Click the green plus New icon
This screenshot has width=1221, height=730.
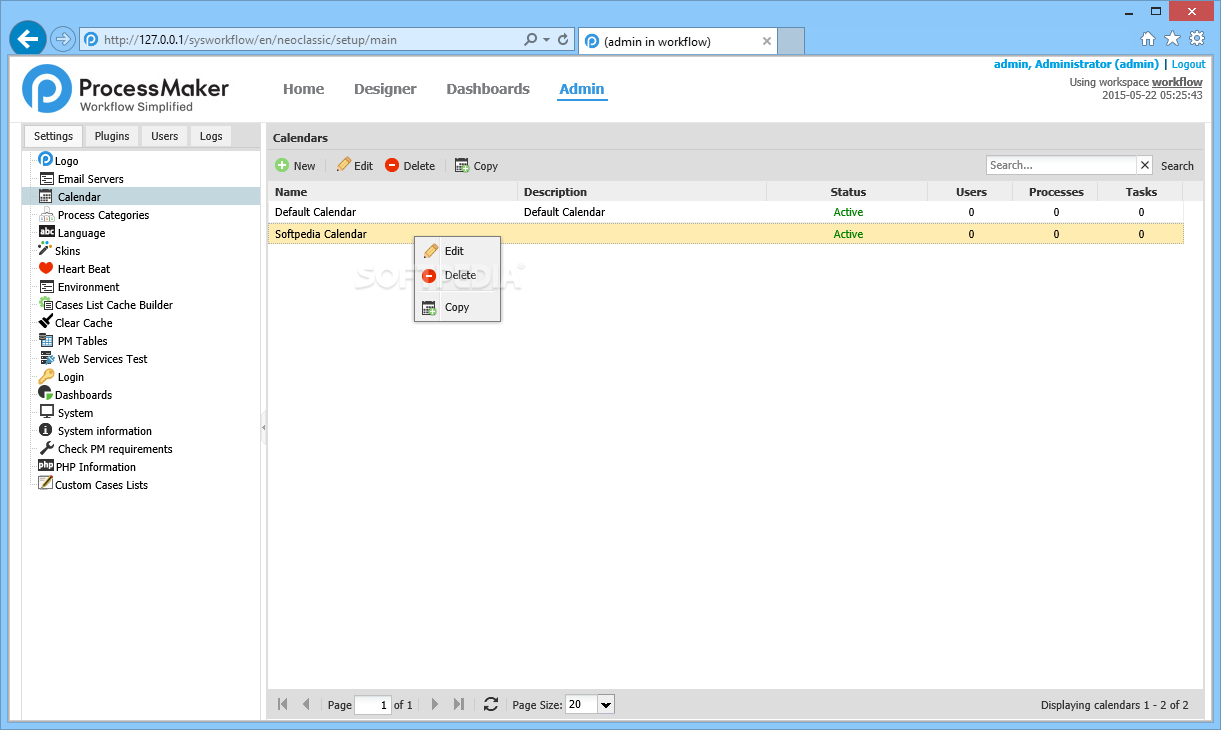[282, 165]
